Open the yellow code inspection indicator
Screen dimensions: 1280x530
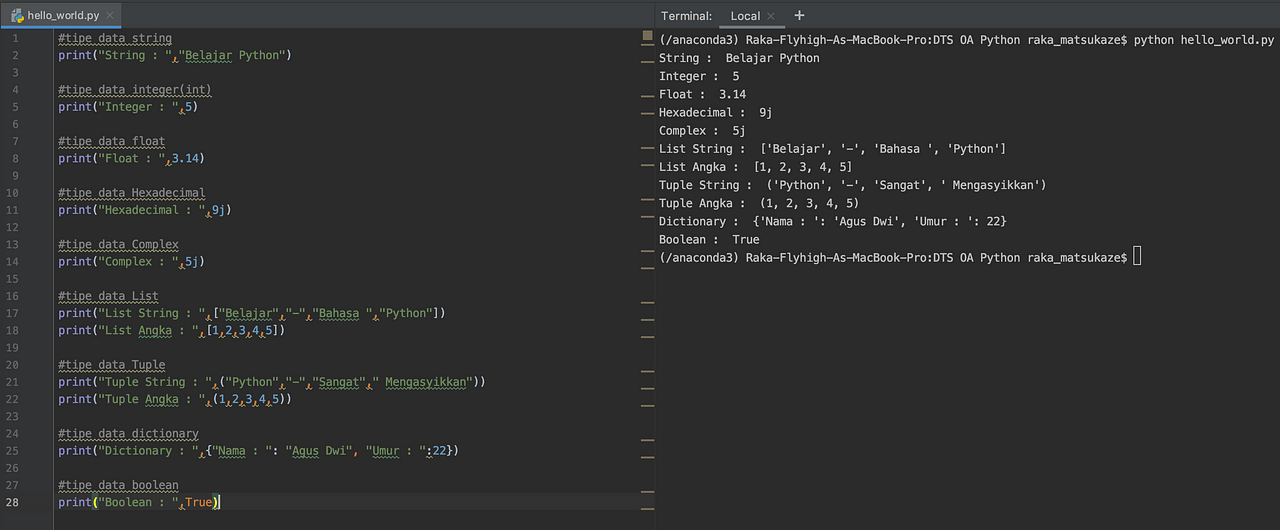[647, 37]
